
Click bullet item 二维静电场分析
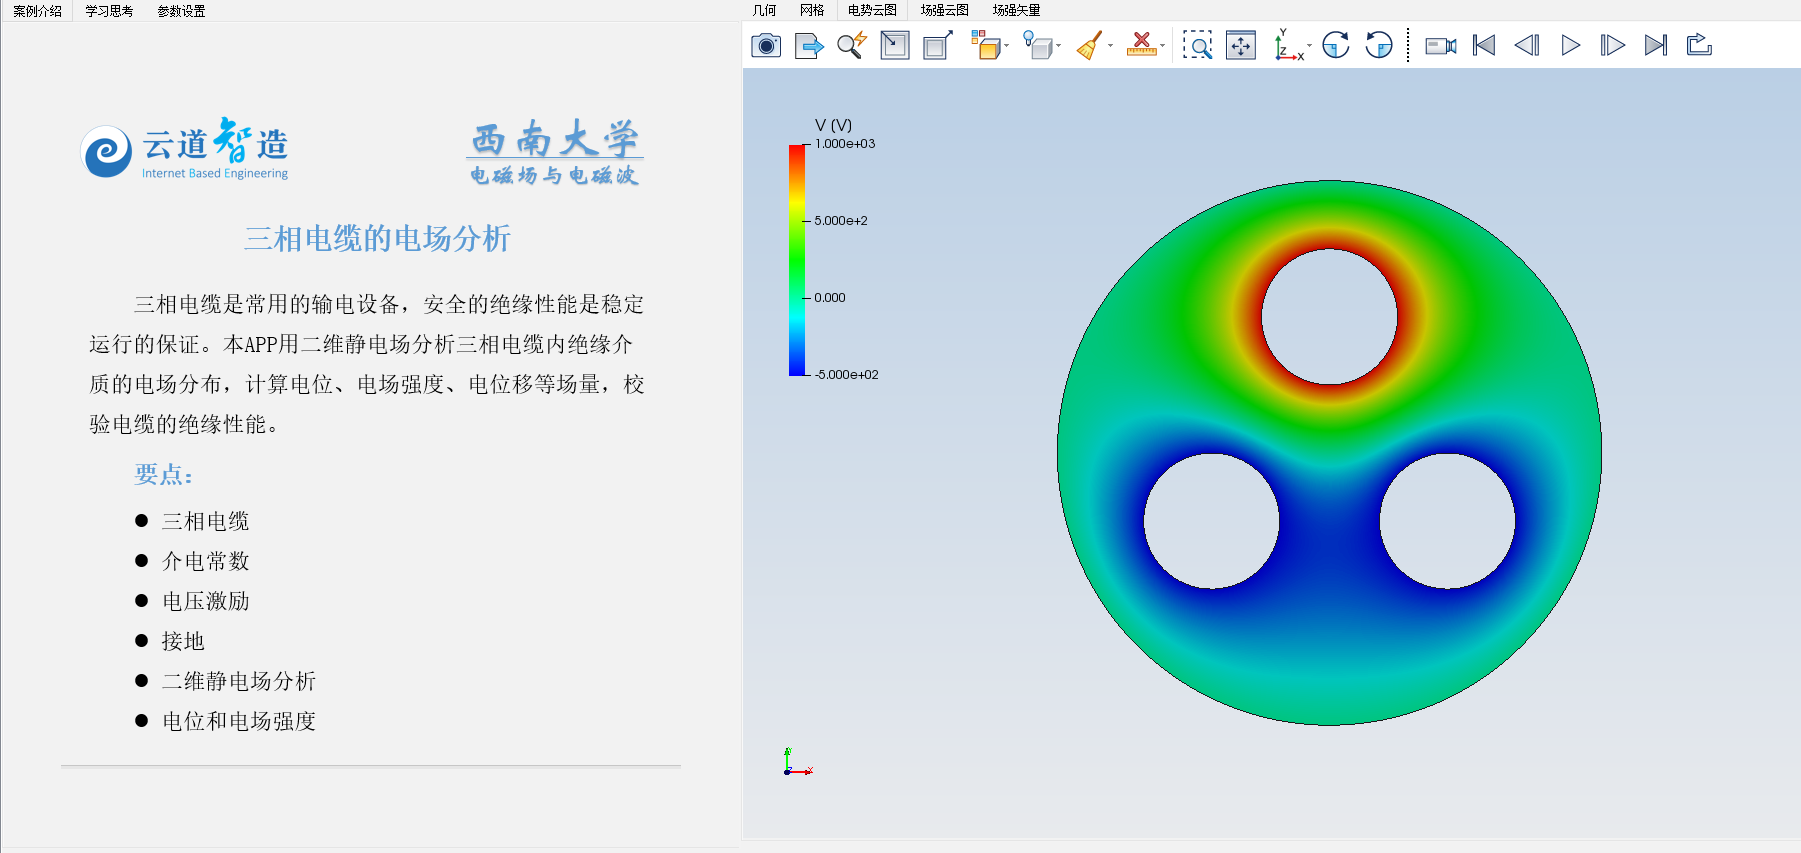(x=239, y=681)
